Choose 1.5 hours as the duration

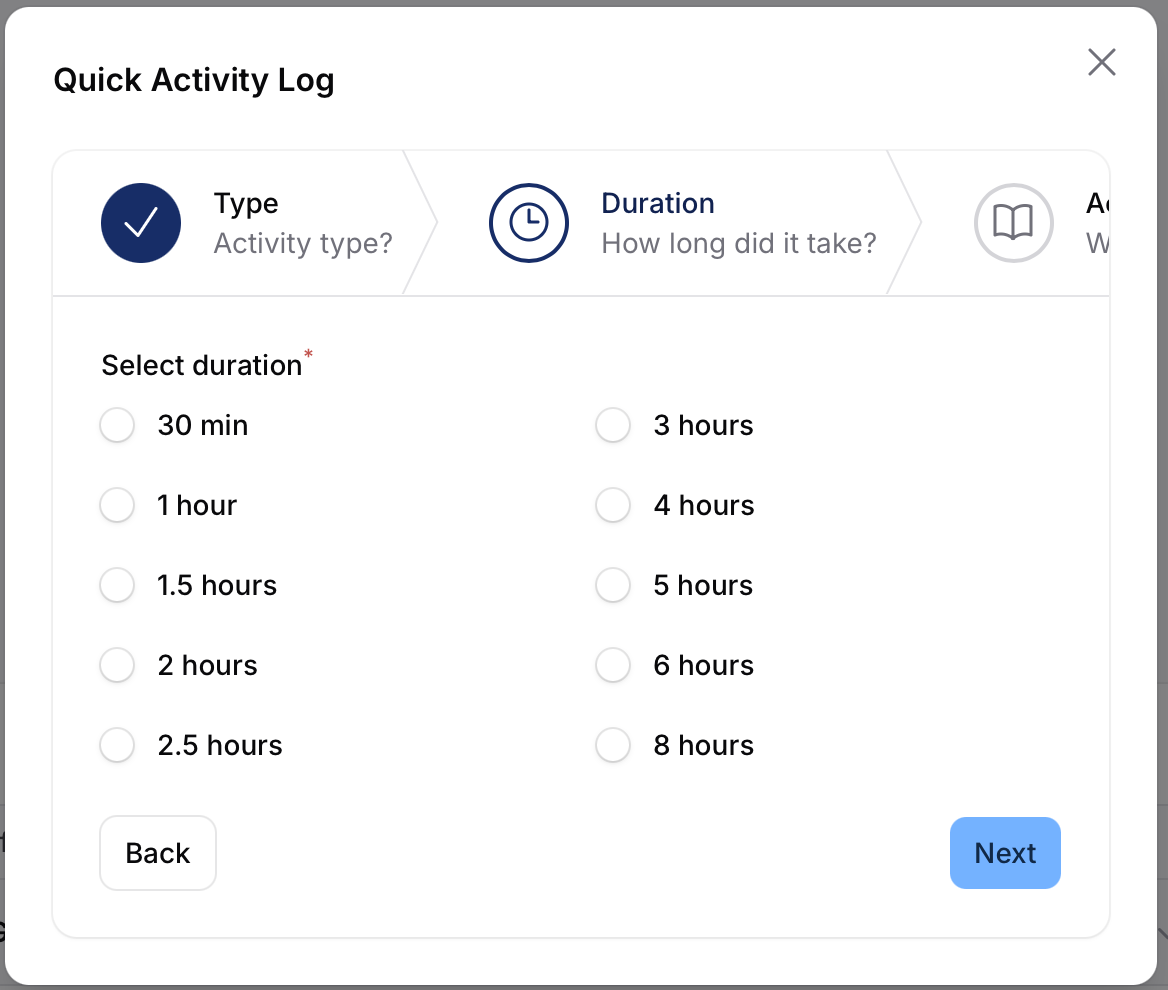(117, 585)
